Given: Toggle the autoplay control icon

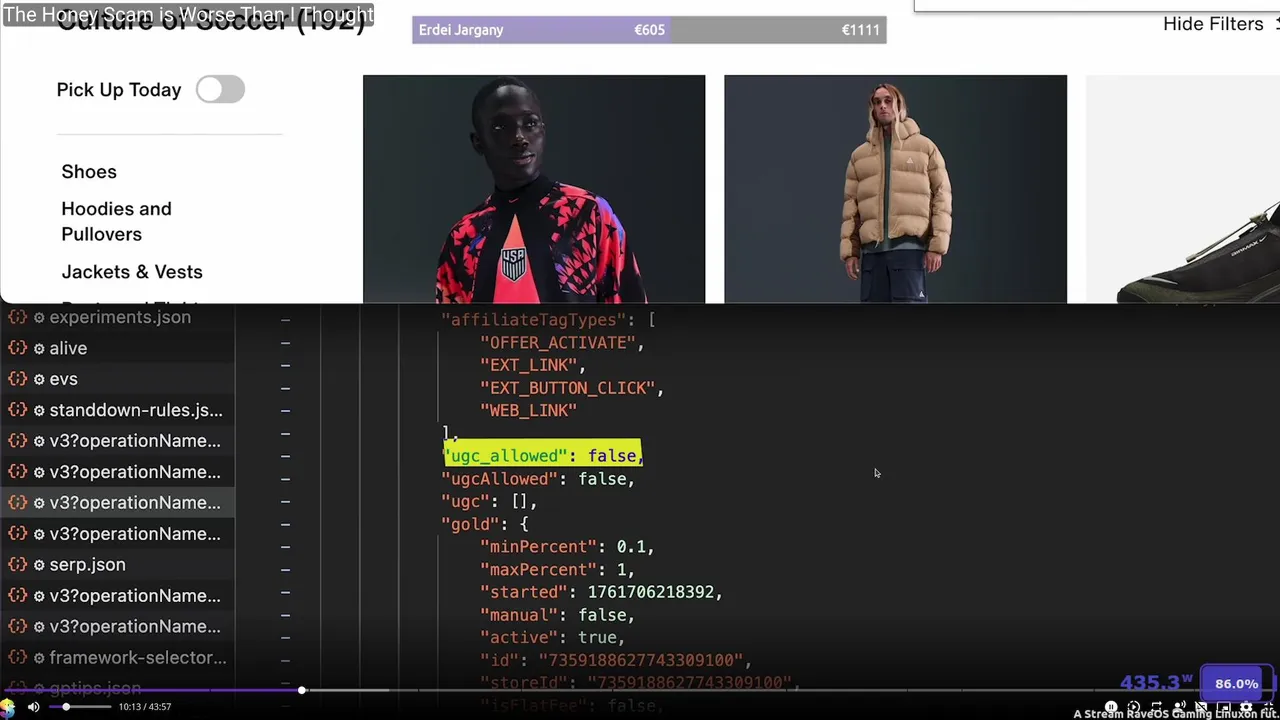Looking at the screenshot, I should click(1134, 707).
